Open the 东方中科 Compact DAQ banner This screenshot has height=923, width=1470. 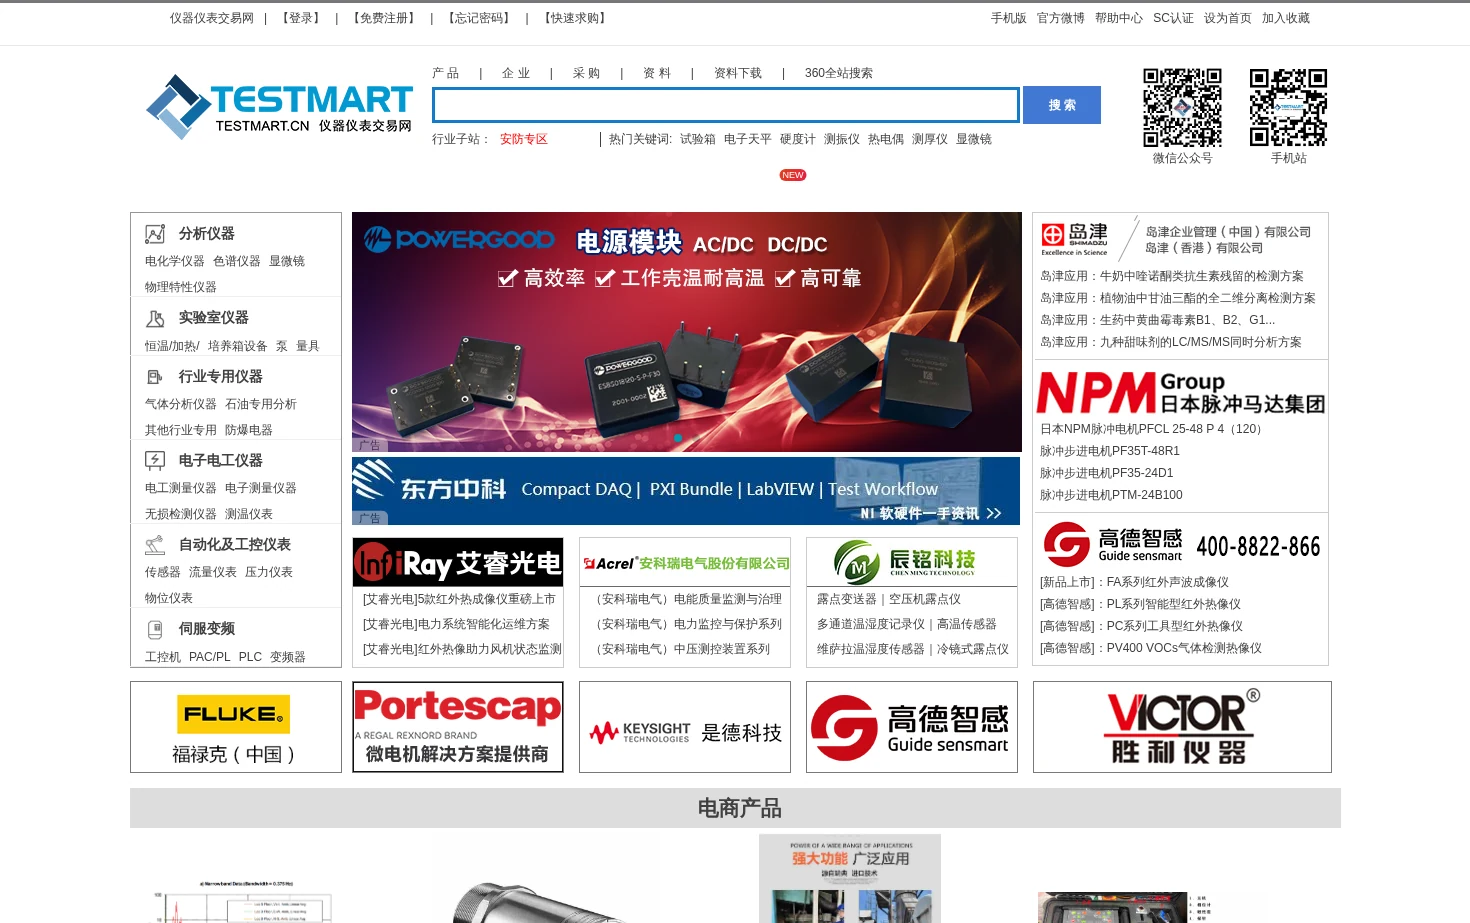pos(686,491)
